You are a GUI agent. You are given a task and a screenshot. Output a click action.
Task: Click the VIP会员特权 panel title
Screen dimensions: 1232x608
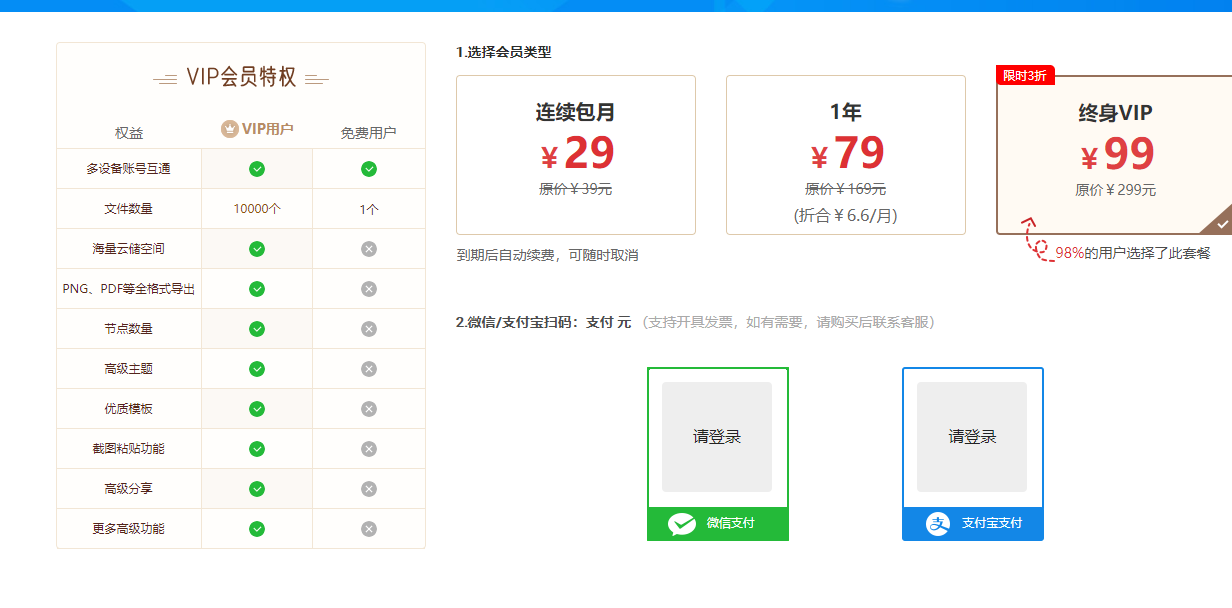coord(241,78)
